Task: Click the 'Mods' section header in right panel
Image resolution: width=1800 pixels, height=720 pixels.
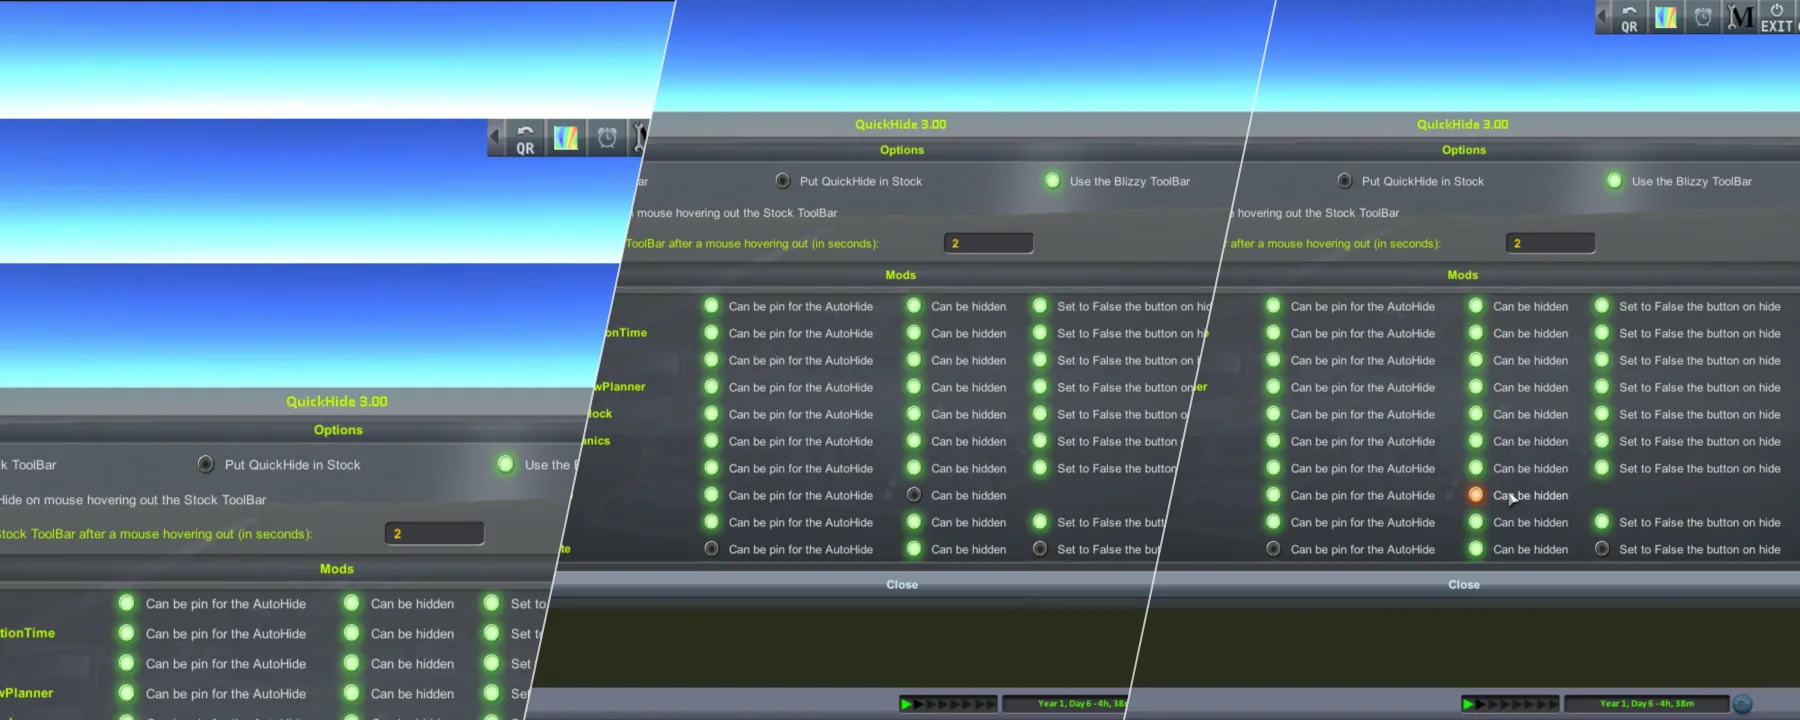Action: 1462,275
